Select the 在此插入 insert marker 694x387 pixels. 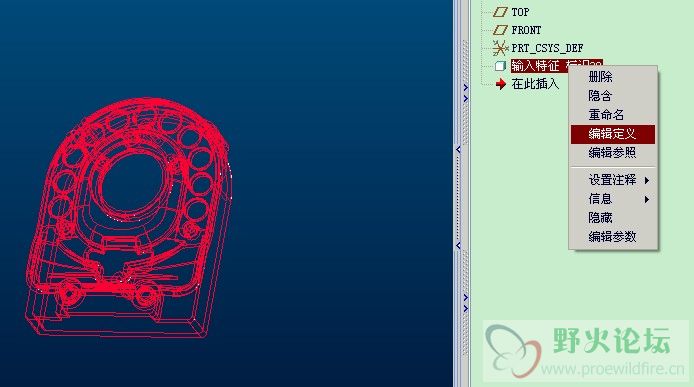[x=535, y=84]
